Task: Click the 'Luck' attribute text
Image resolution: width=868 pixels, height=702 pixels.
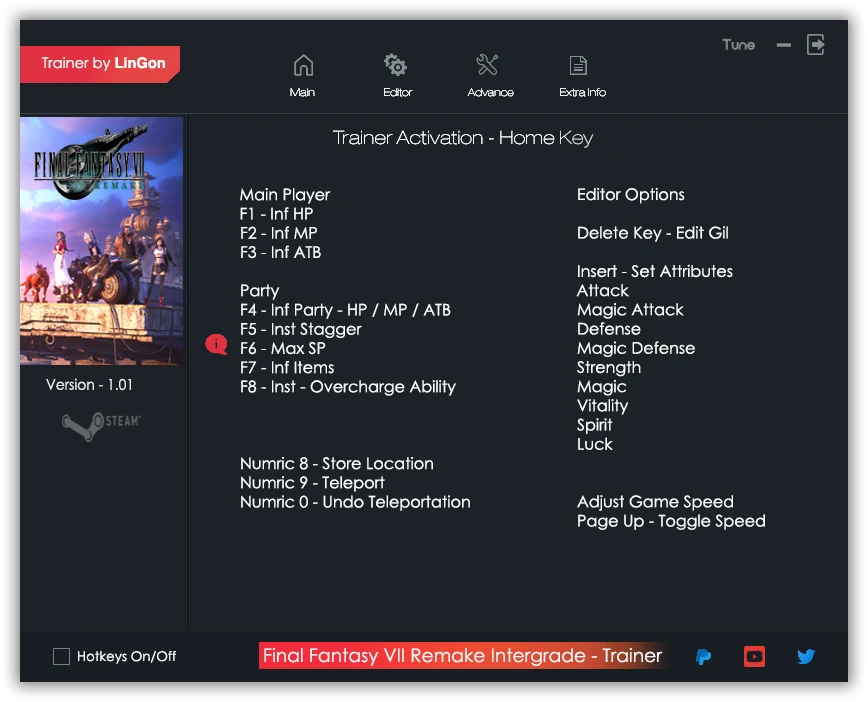Action: [595, 444]
